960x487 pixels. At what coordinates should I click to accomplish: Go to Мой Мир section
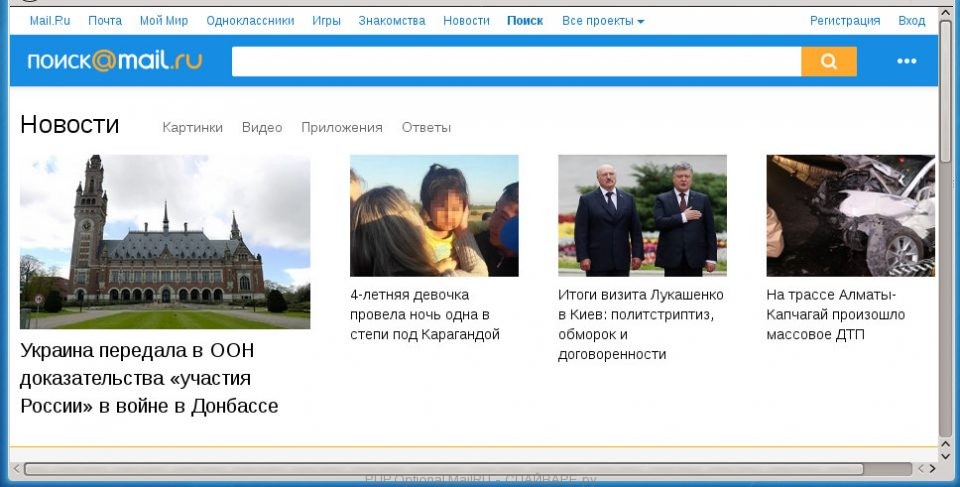click(x=164, y=21)
